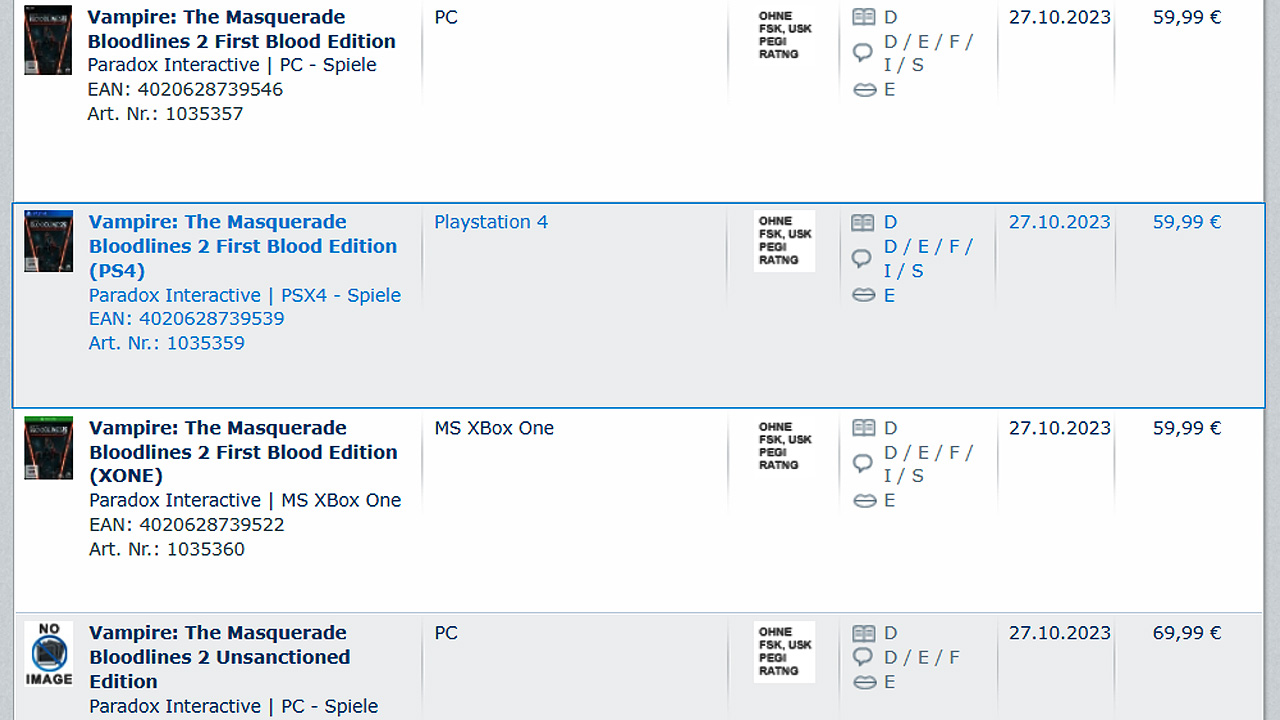
Task: Click the Xbox One edition cover thumbnail
Action: [48, 447]
